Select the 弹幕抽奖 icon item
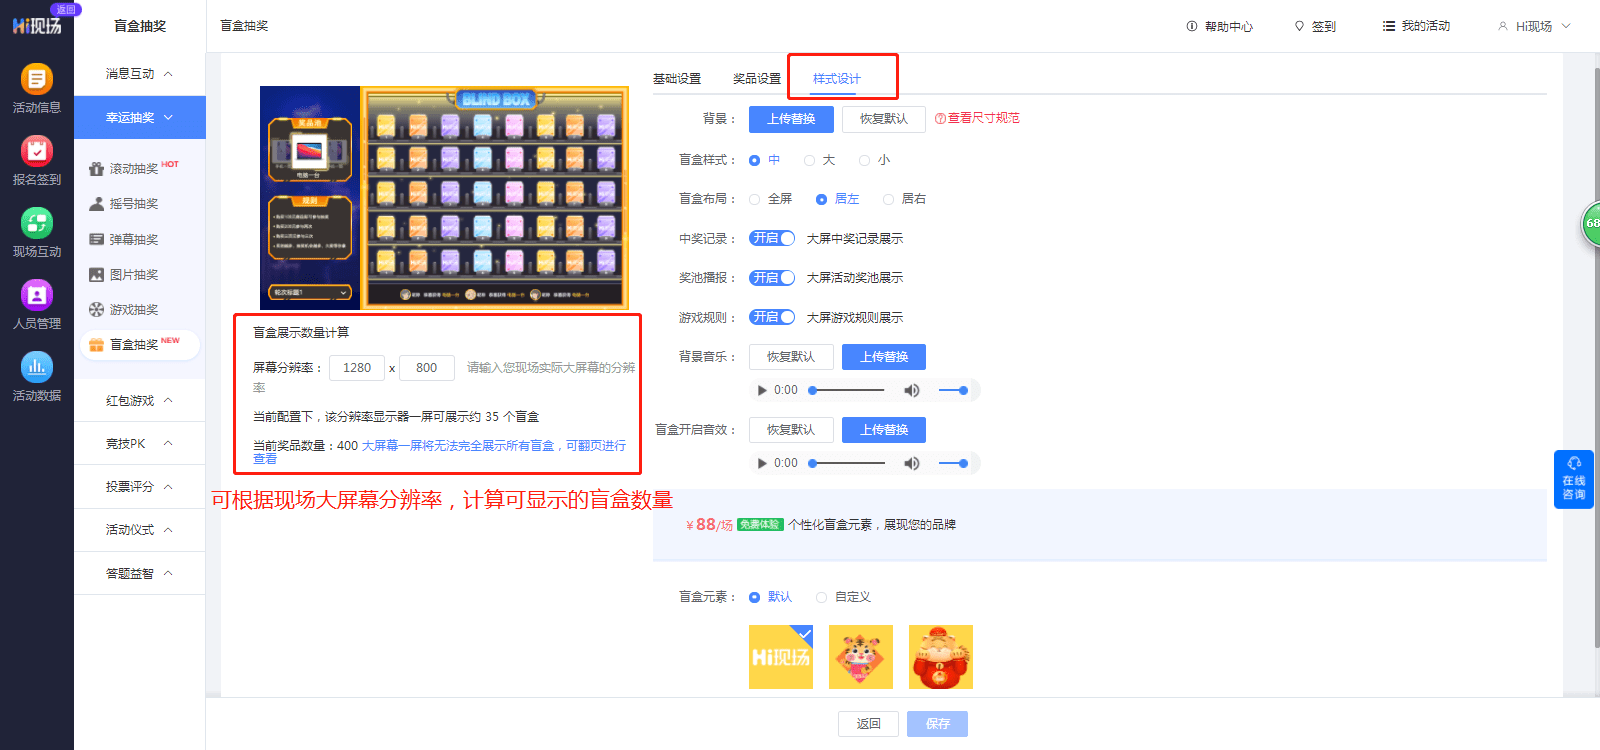 click(x=96, y=239)
